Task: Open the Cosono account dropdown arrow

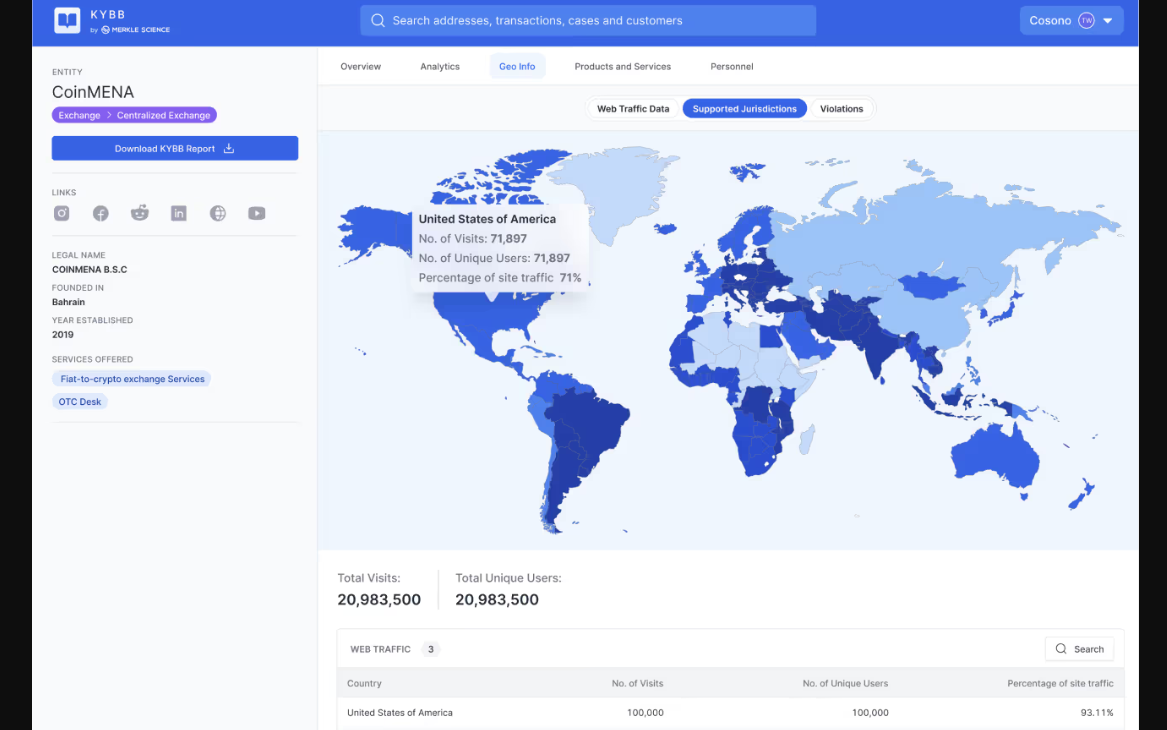Action: 1107,21
